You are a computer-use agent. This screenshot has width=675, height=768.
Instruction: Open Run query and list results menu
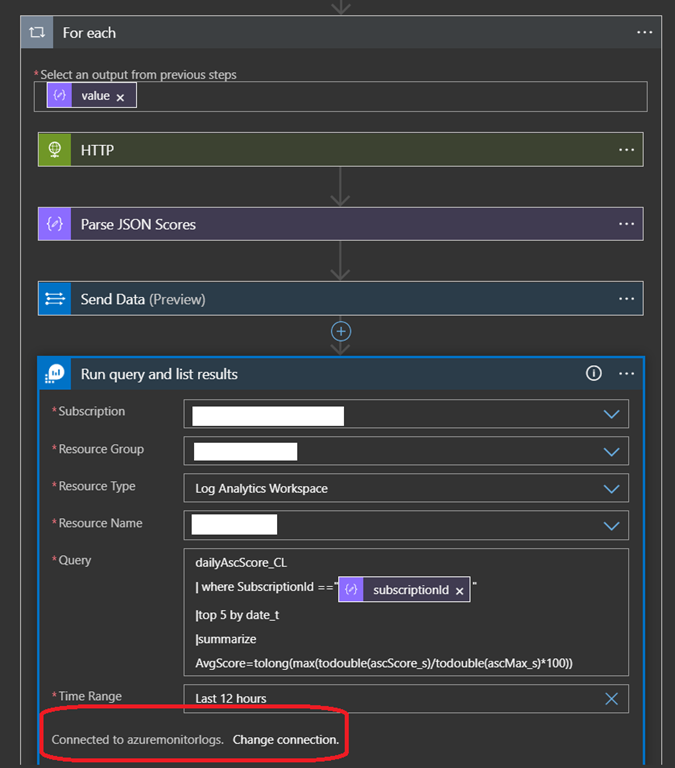(x=627, y=373)
